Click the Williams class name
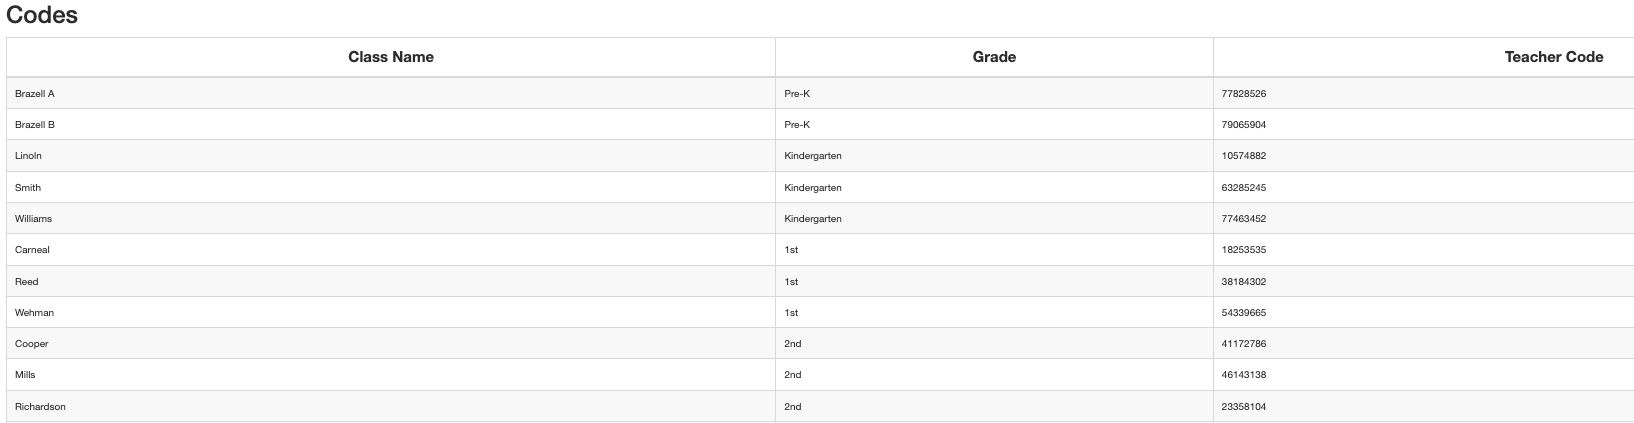1634x423 pixels. (x=33, y=218)
